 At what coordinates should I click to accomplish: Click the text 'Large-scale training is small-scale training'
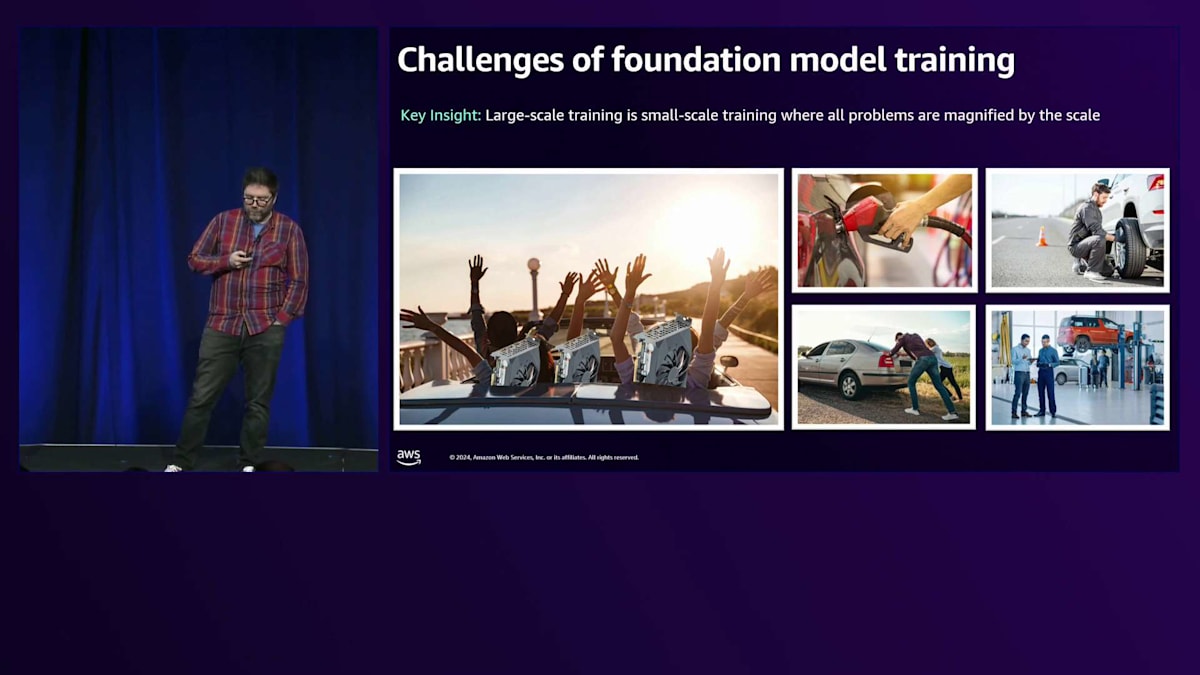tap(631, 115)
